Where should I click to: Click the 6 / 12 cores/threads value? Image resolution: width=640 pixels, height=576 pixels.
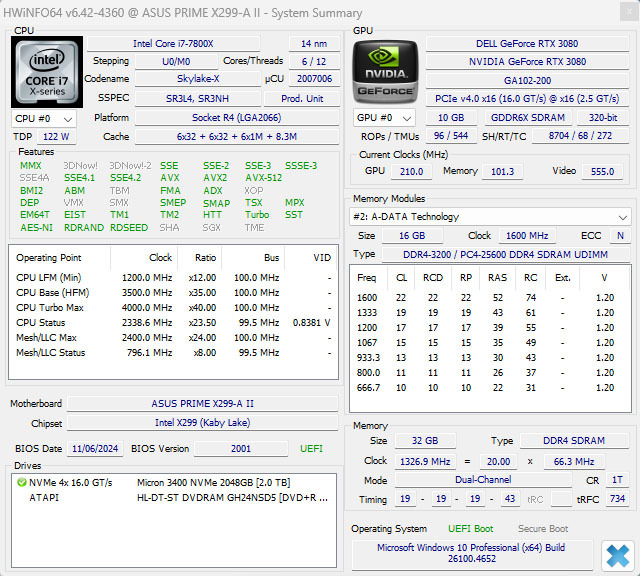click(314, 62)
